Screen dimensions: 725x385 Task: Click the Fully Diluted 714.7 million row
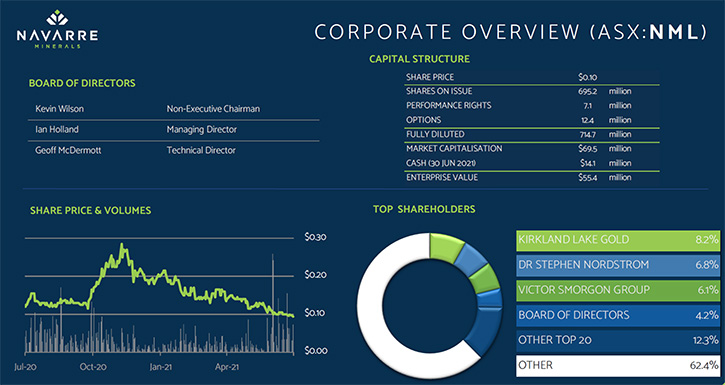coord(532,134)
